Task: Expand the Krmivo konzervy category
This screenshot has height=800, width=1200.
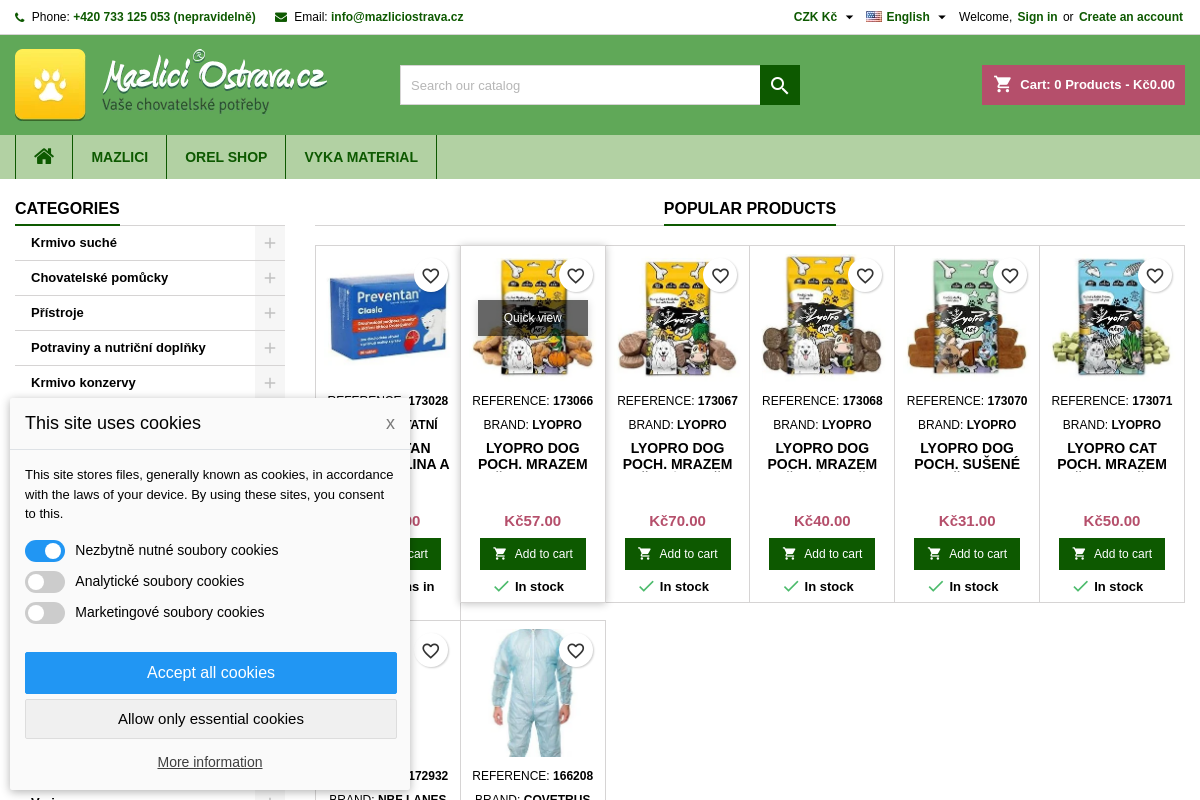Action: [270, 383]
